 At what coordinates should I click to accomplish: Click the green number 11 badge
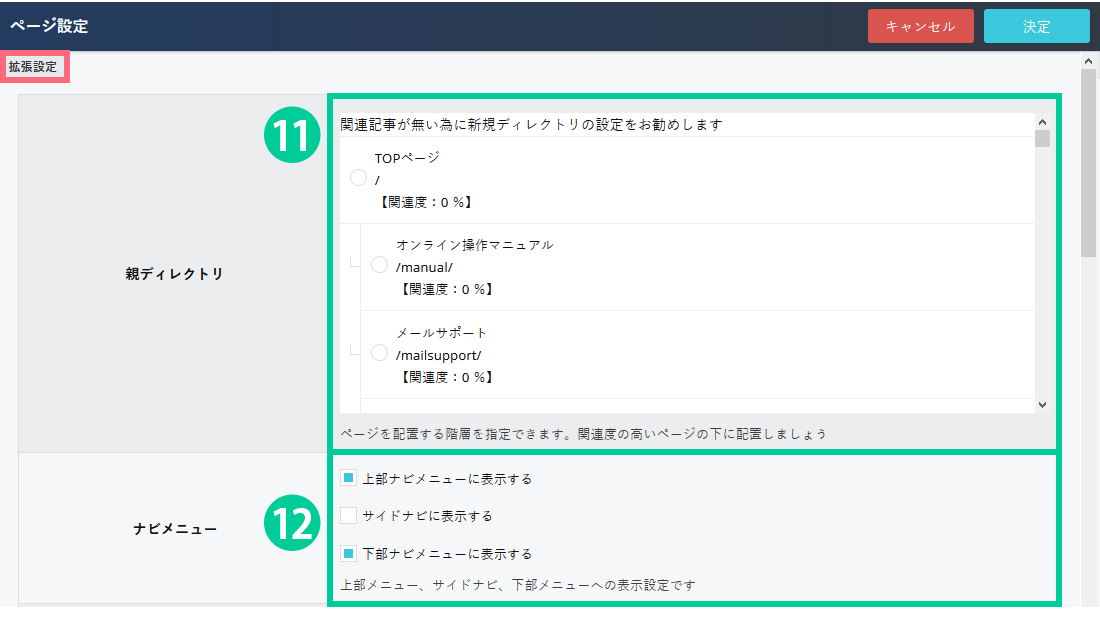[x=291, y=137]
